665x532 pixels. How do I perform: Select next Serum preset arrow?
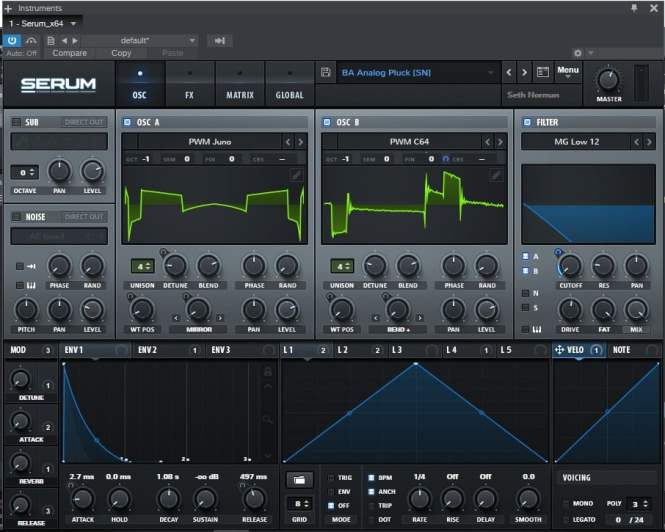[x=525, y=73]
